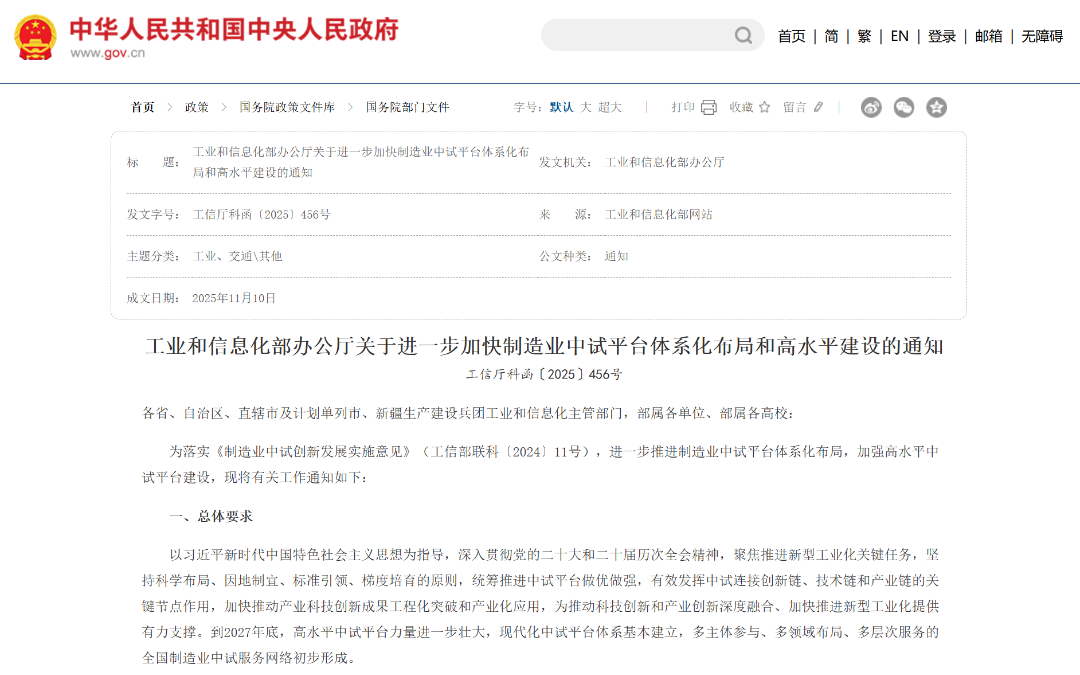1080x675 pixels.
Task: Open 无障碍 accessibility mode
Action: 1042,37
